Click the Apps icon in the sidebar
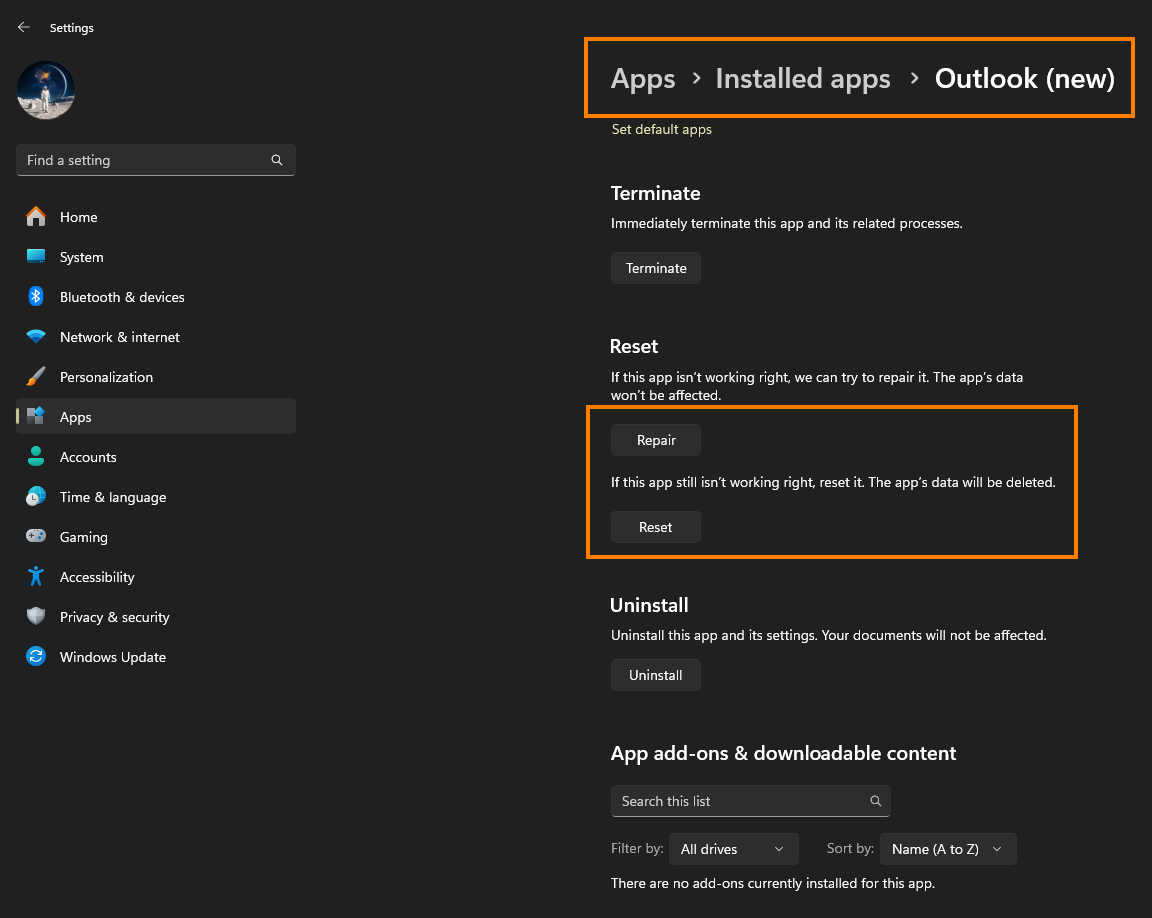 (36, 416)
